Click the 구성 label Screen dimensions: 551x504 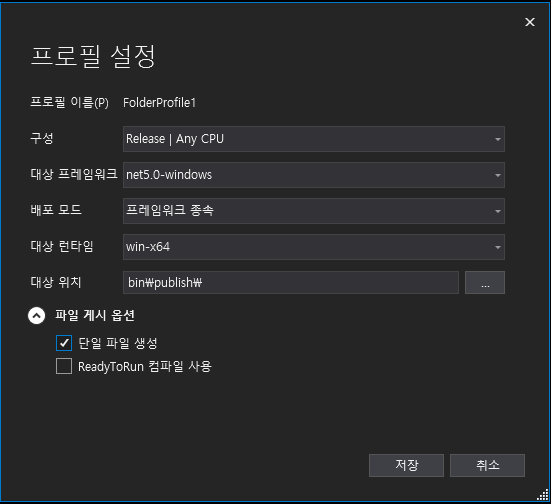coord(42,138)
